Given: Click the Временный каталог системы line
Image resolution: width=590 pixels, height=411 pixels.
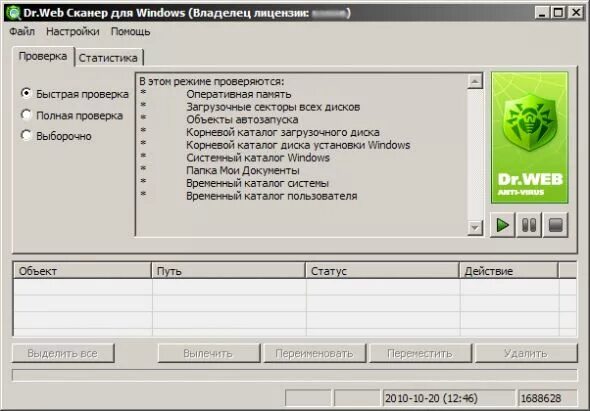Looking at the screenshot, I should click(257, 183).
